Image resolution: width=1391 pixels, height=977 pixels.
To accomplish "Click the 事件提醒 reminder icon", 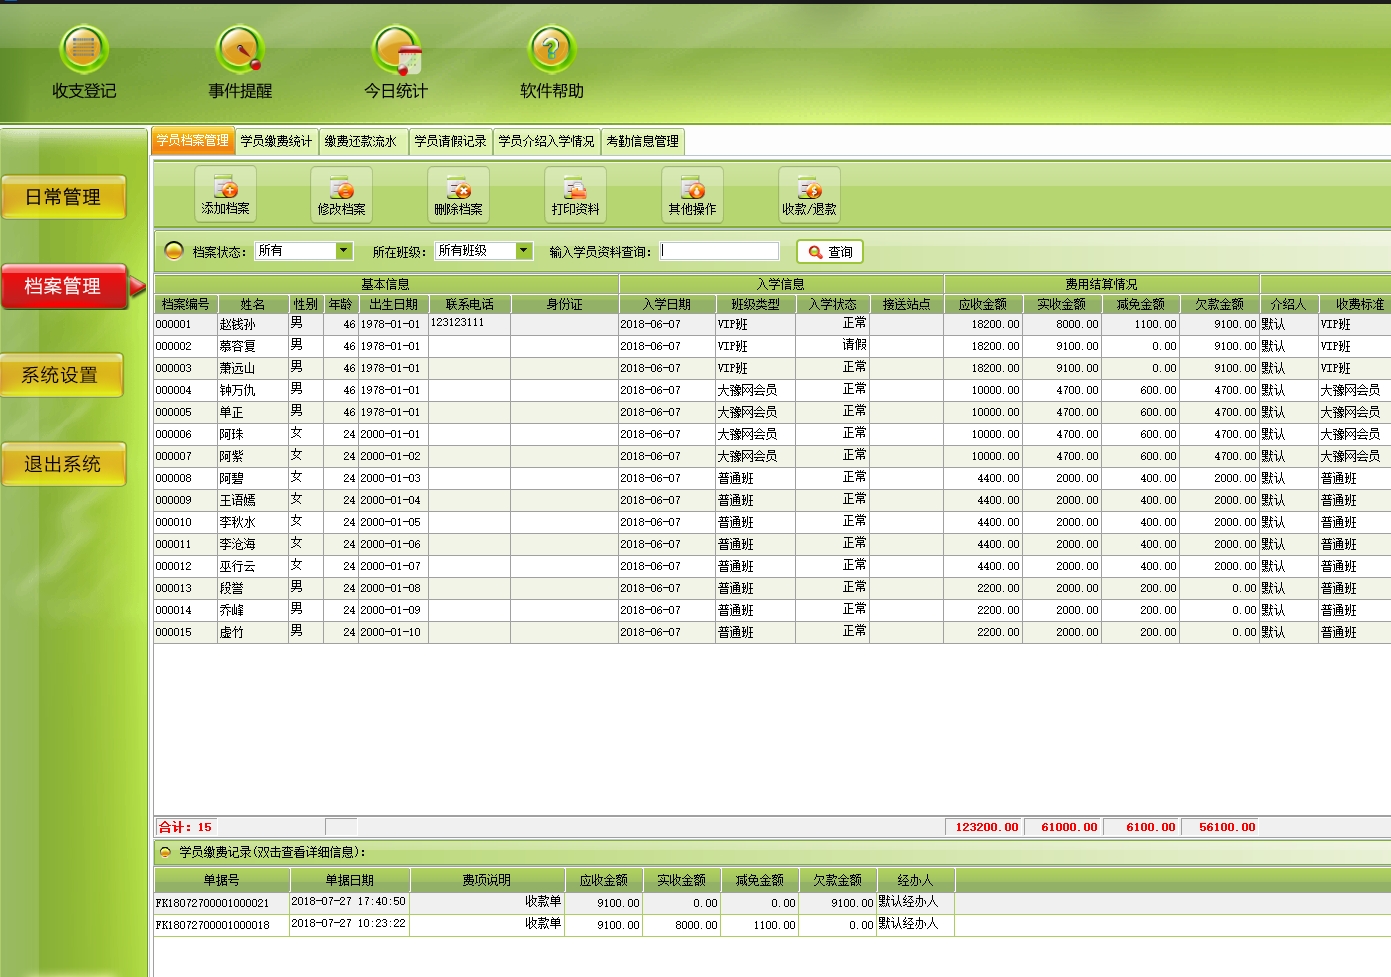I will [240, 51].
